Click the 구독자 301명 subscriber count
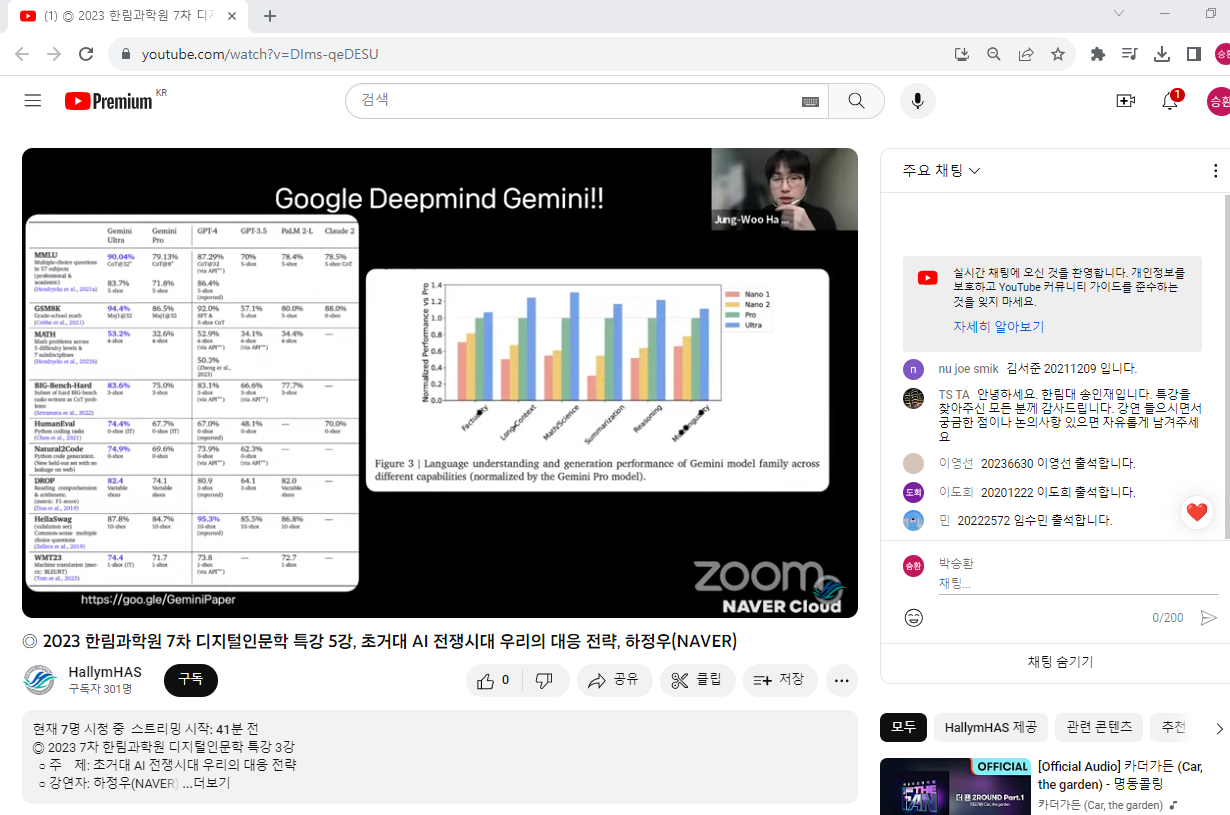This screenshot has width=1230, height=815. (x=100, y=689)
